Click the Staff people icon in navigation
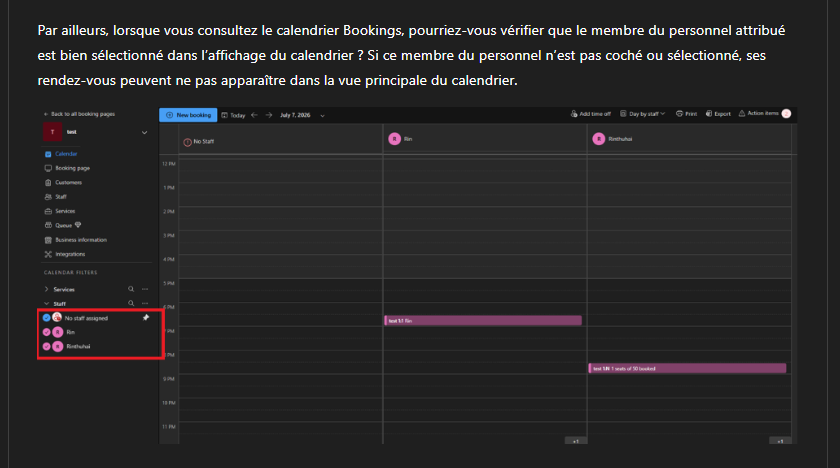840x468 pixels. [48, 197]
